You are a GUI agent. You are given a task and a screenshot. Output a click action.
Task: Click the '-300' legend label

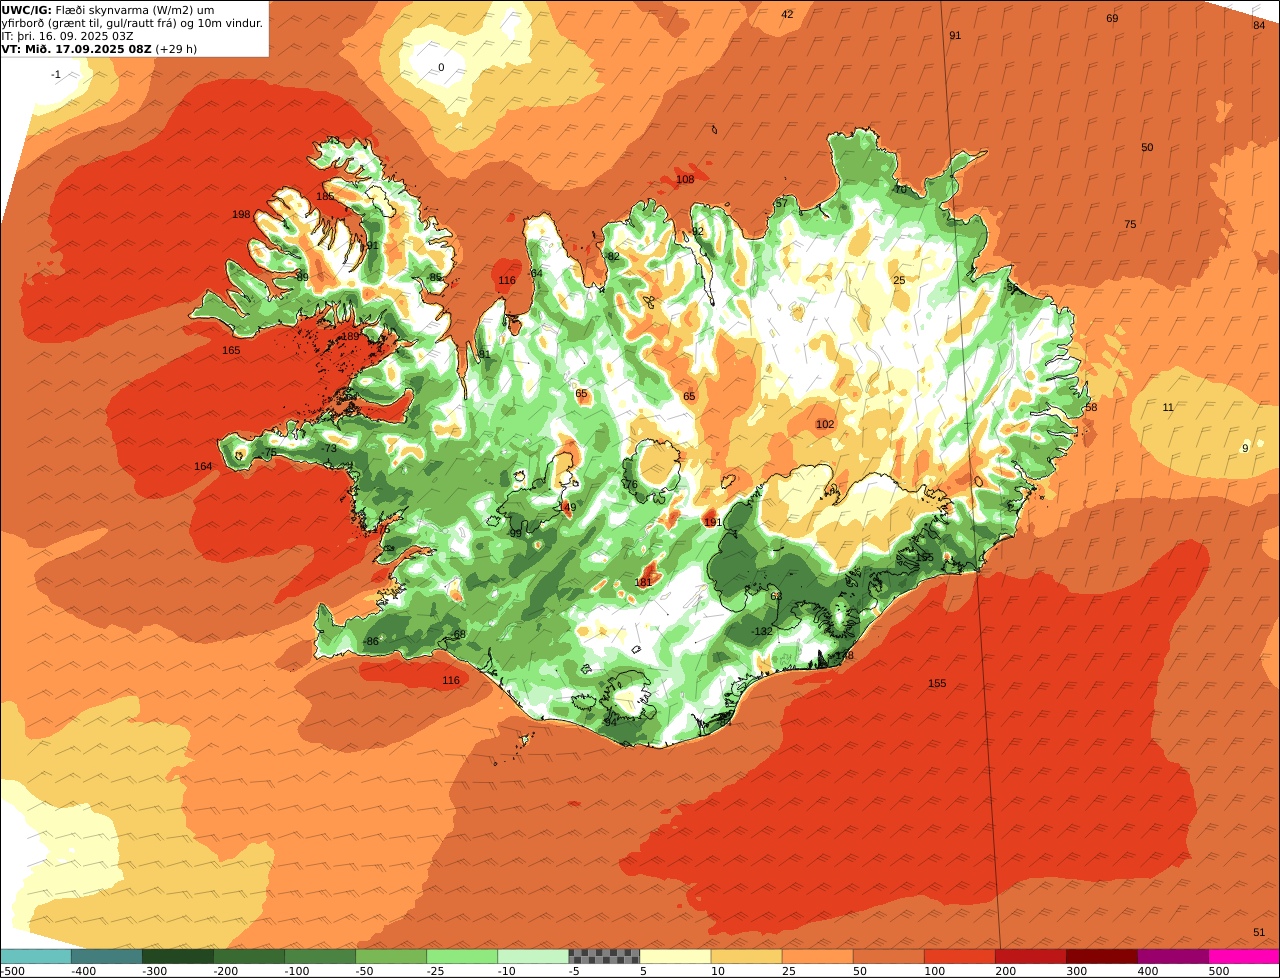point(154,971)
